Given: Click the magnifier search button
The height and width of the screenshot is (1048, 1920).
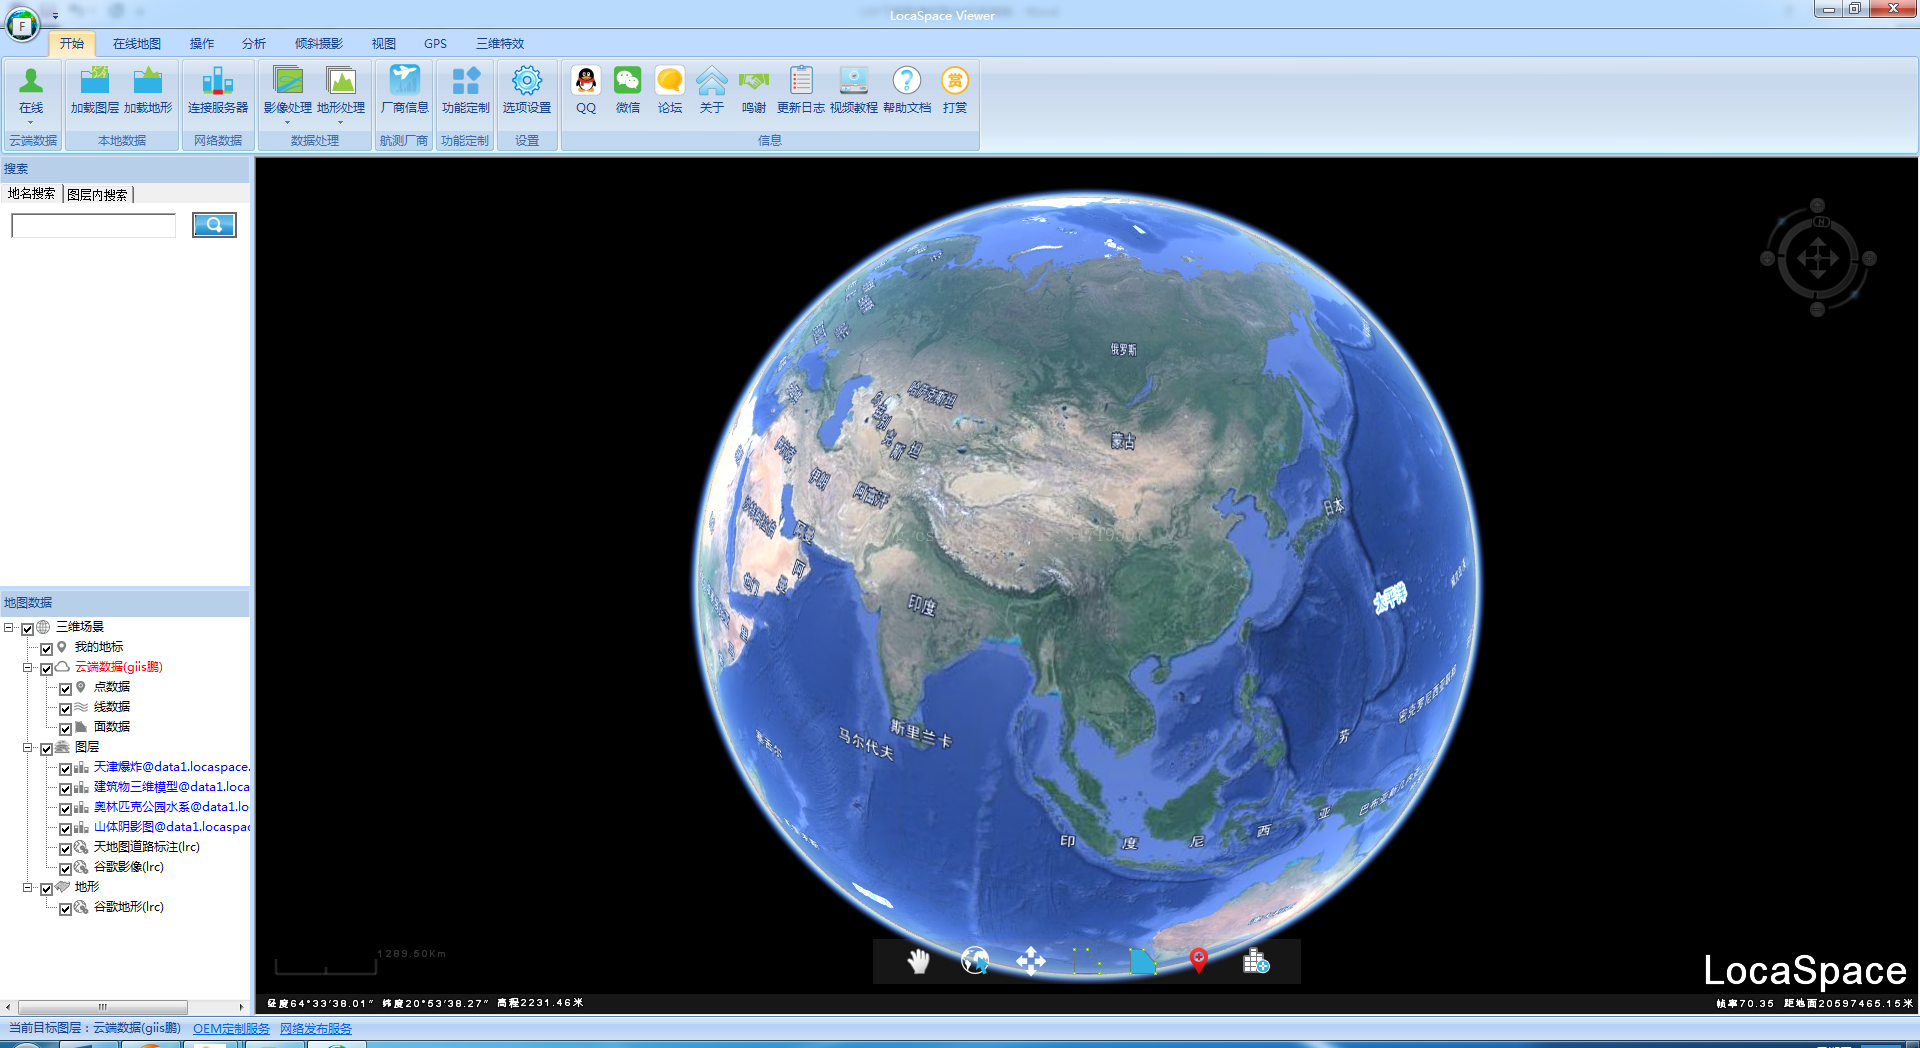Looking at the screenshot, I should [214, 225].
